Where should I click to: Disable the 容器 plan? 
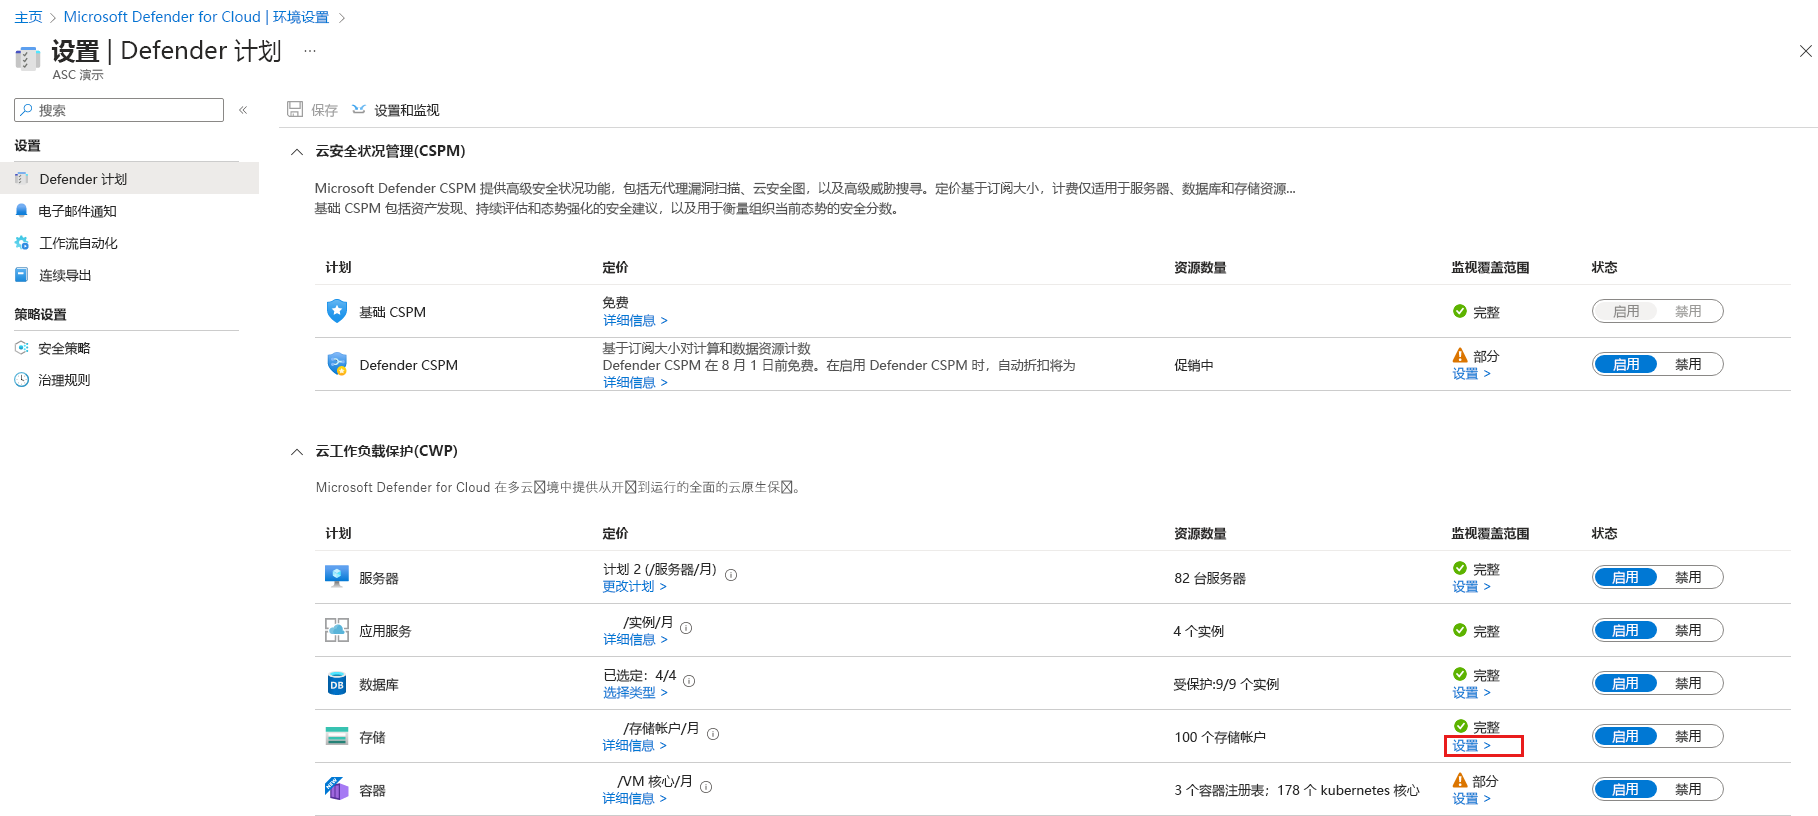[x=1688, y=789]
